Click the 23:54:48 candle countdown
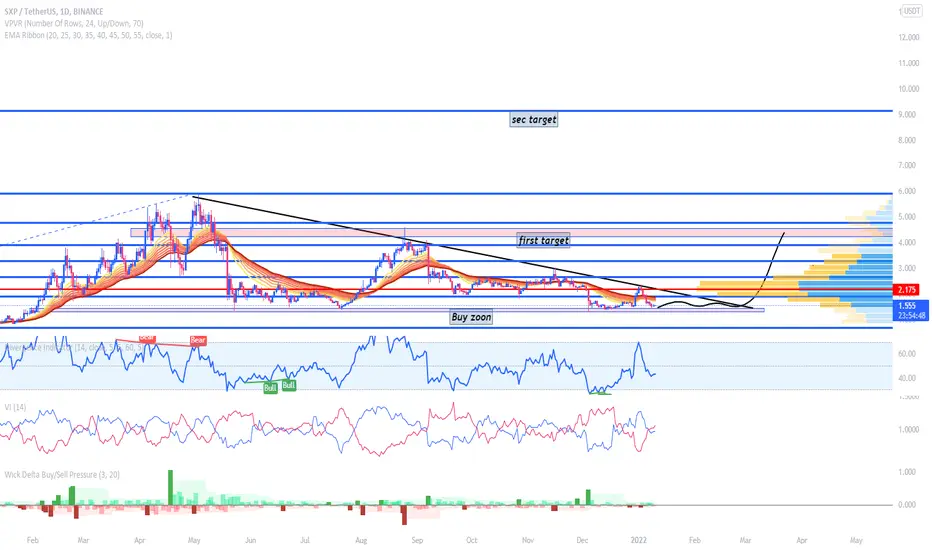Screen dimensions: 932x550 912,316
